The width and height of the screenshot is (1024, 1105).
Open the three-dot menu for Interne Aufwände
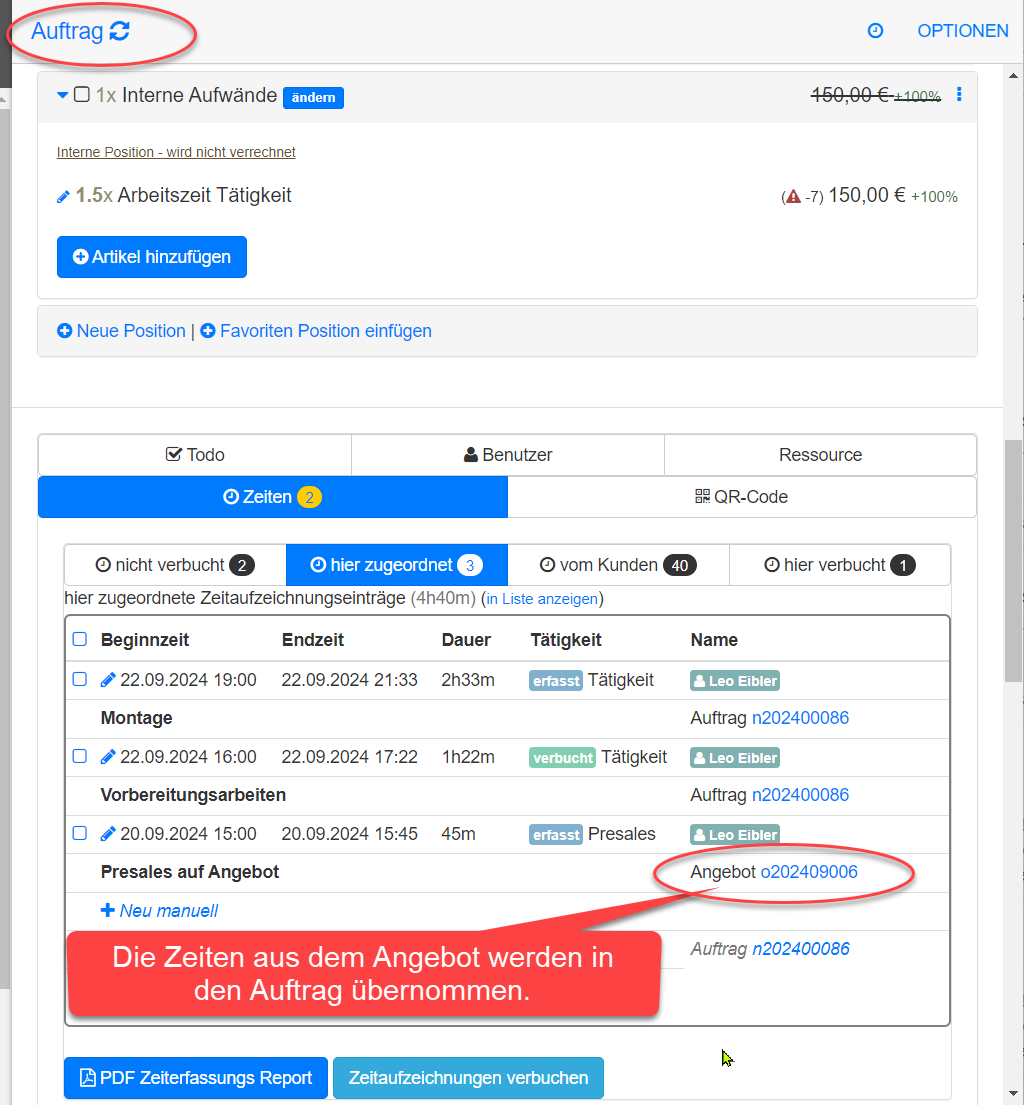coord(959,94)
